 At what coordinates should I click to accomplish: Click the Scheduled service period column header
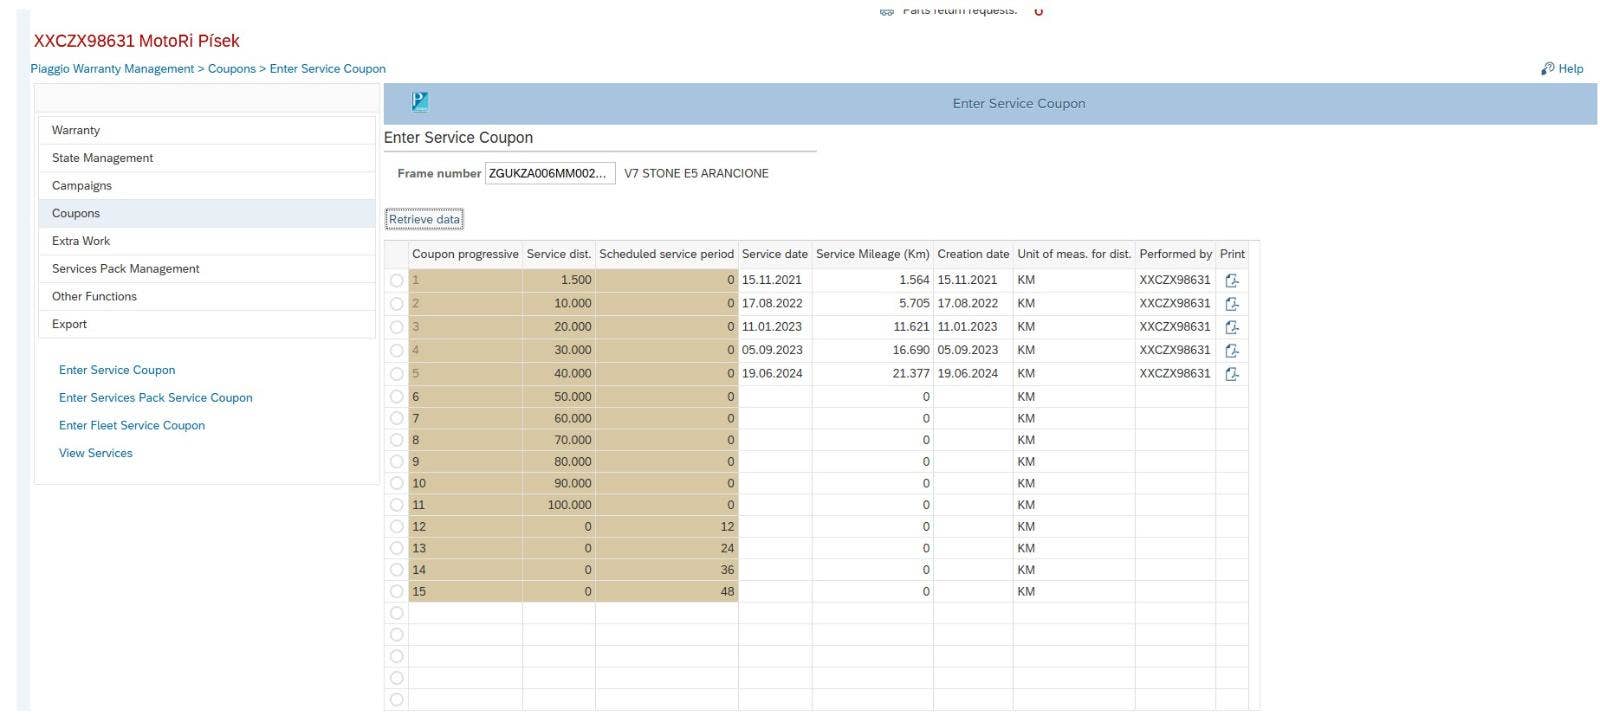(x=667, y=254)
